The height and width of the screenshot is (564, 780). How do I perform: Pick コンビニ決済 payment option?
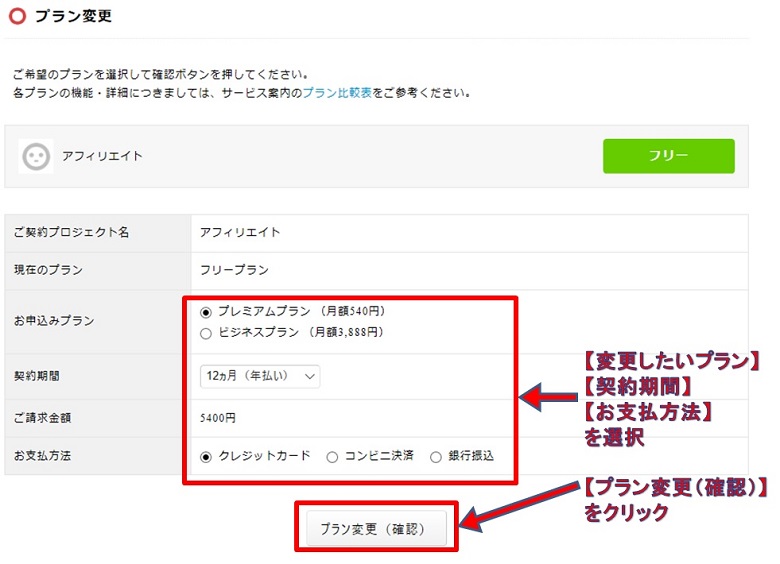(332, 457)
